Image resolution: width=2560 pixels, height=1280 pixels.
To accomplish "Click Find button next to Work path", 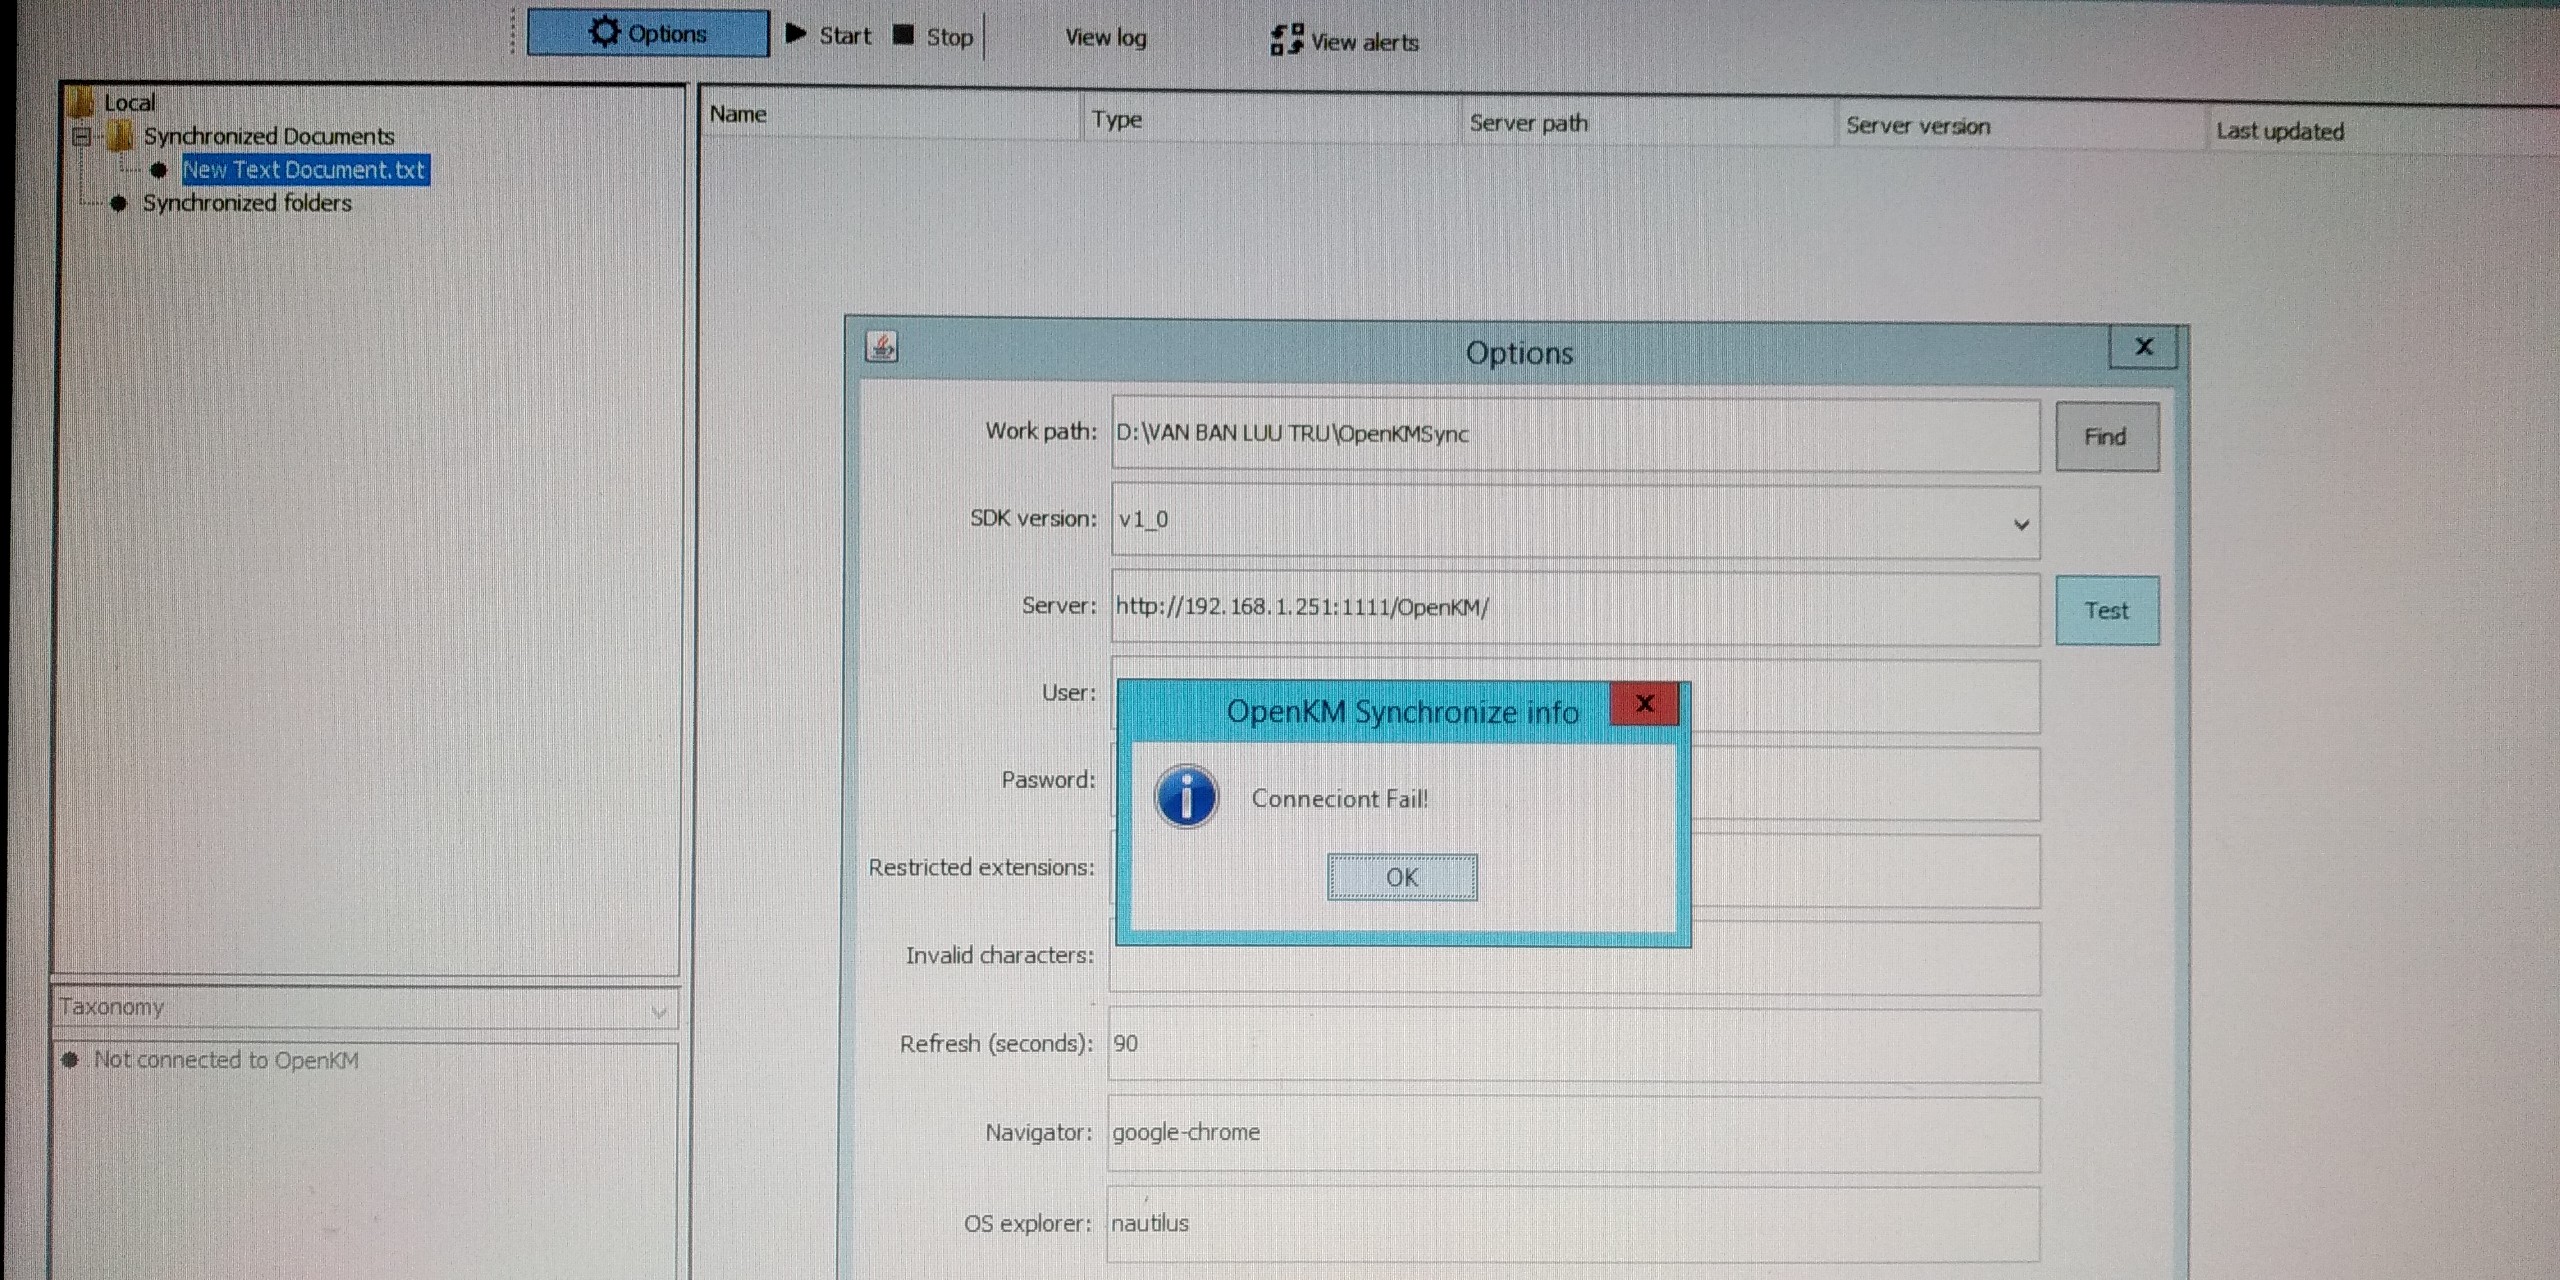I will point(2106,437).
